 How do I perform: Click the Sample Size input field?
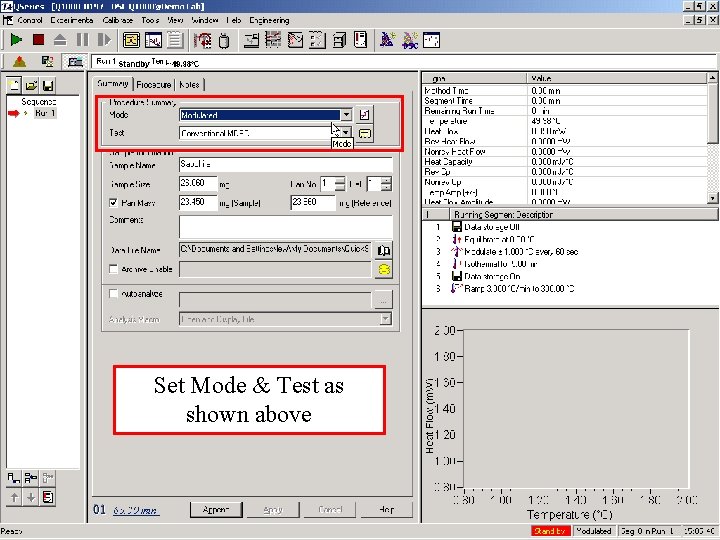pos(198,183)
